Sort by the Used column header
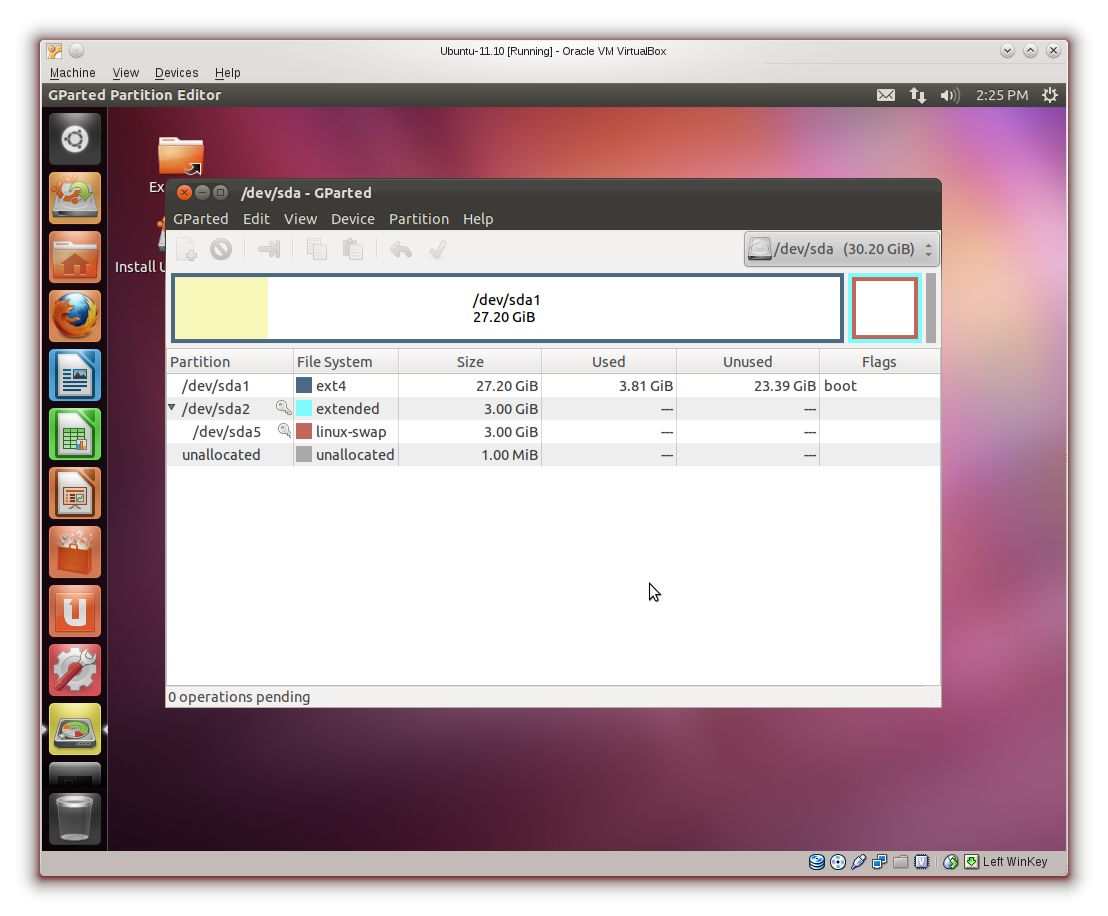1108x916 pixels. (608, 362)
